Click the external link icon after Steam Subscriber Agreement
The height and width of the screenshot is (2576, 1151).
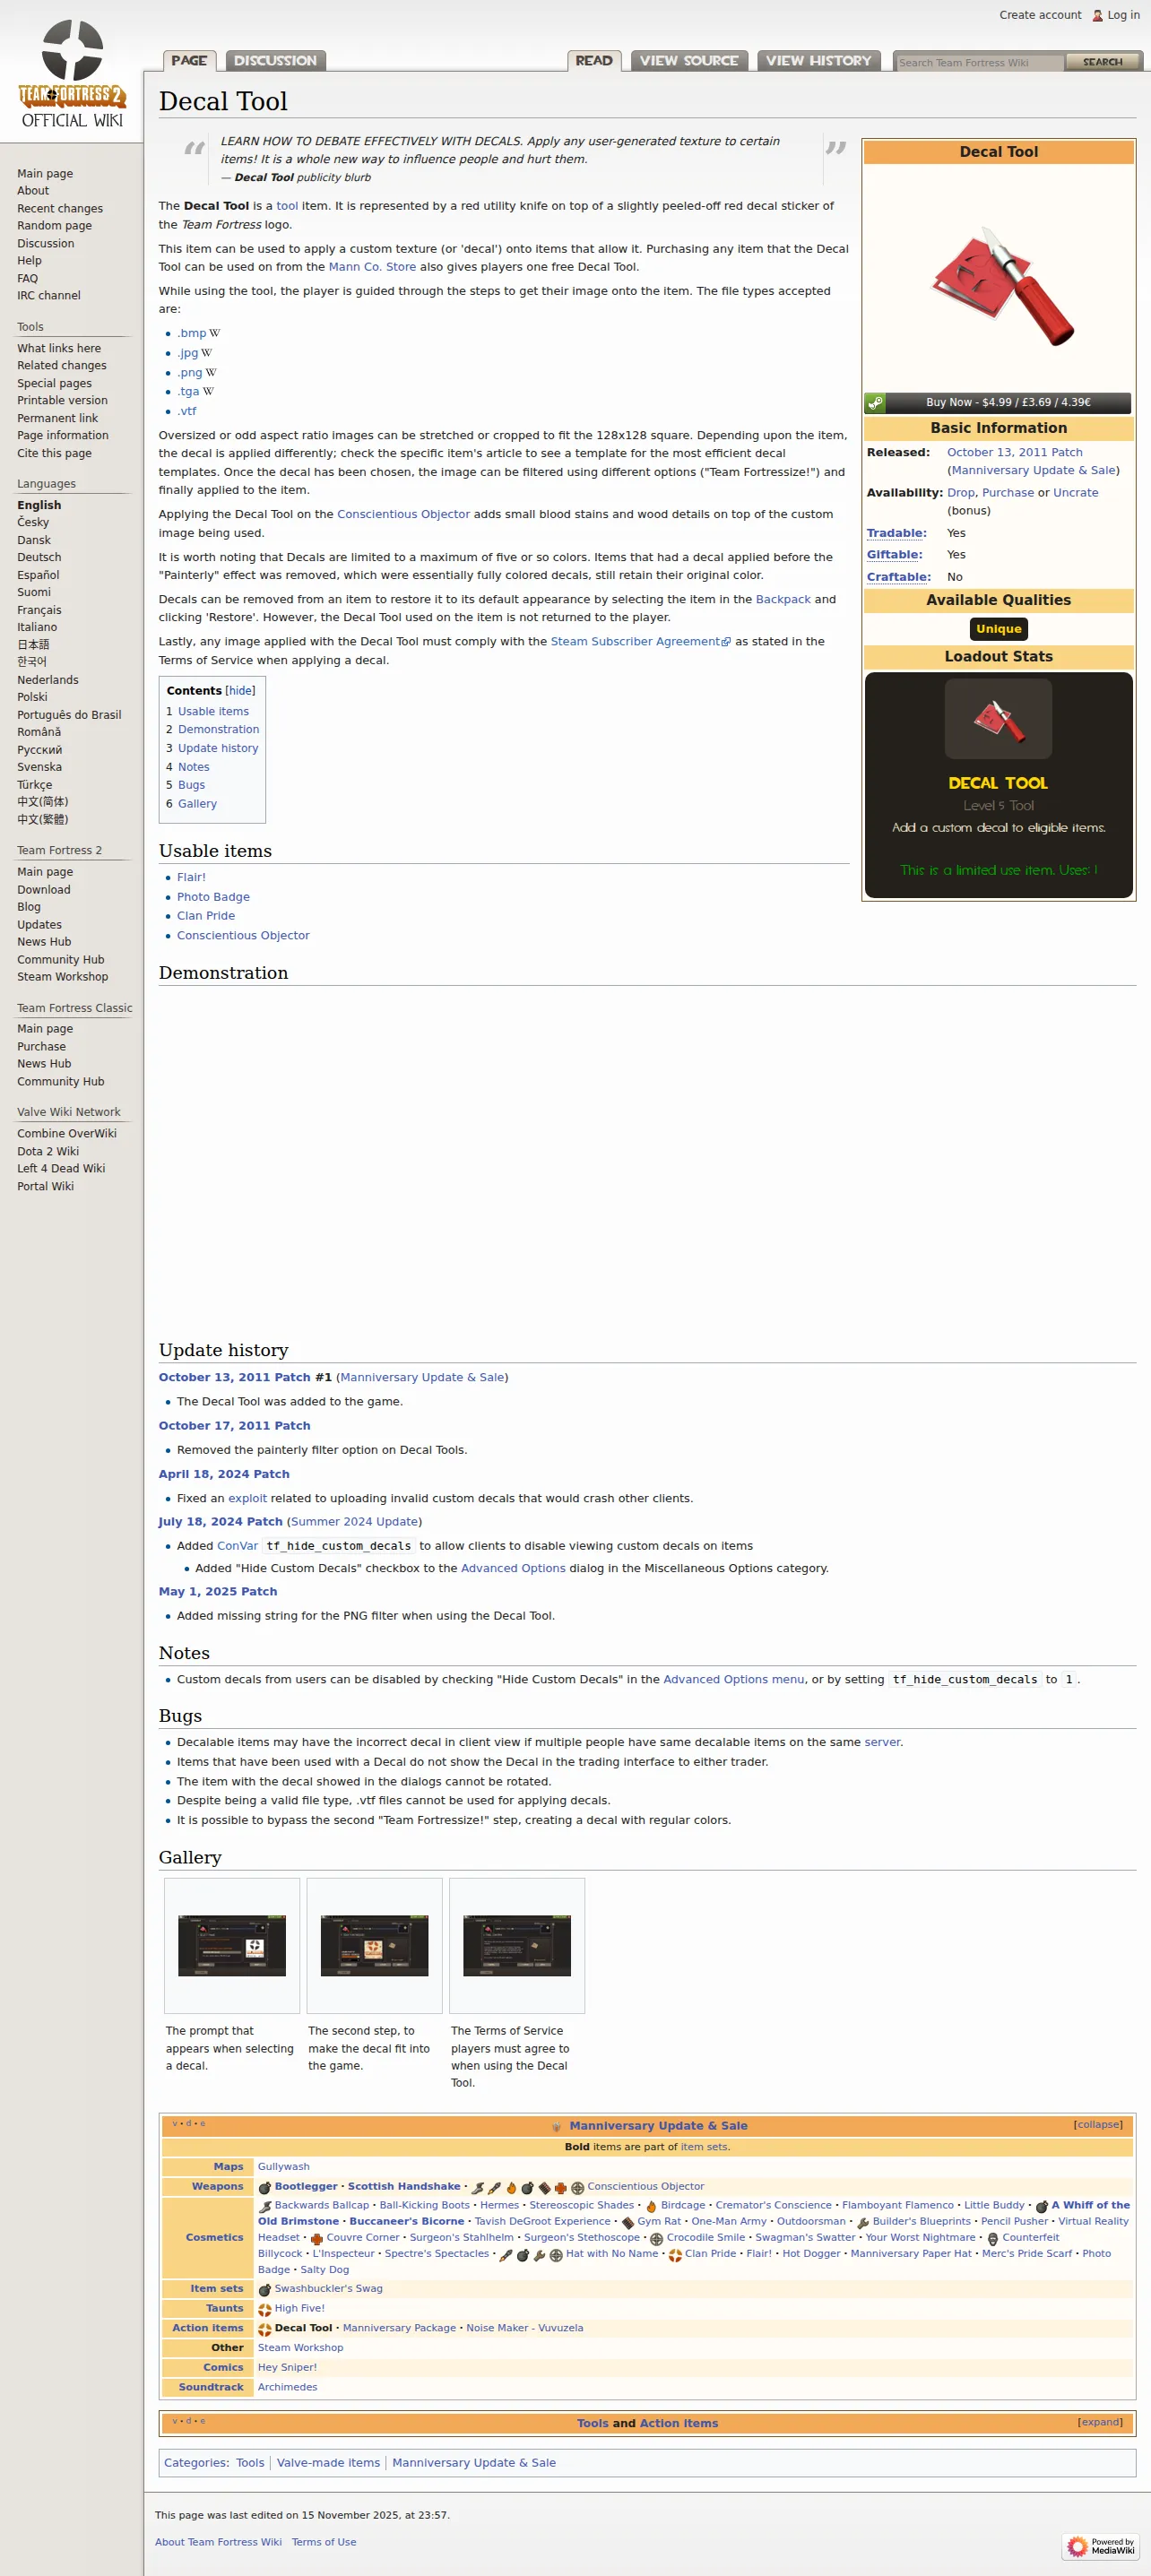pyautogui.click(x=726, y=642)
